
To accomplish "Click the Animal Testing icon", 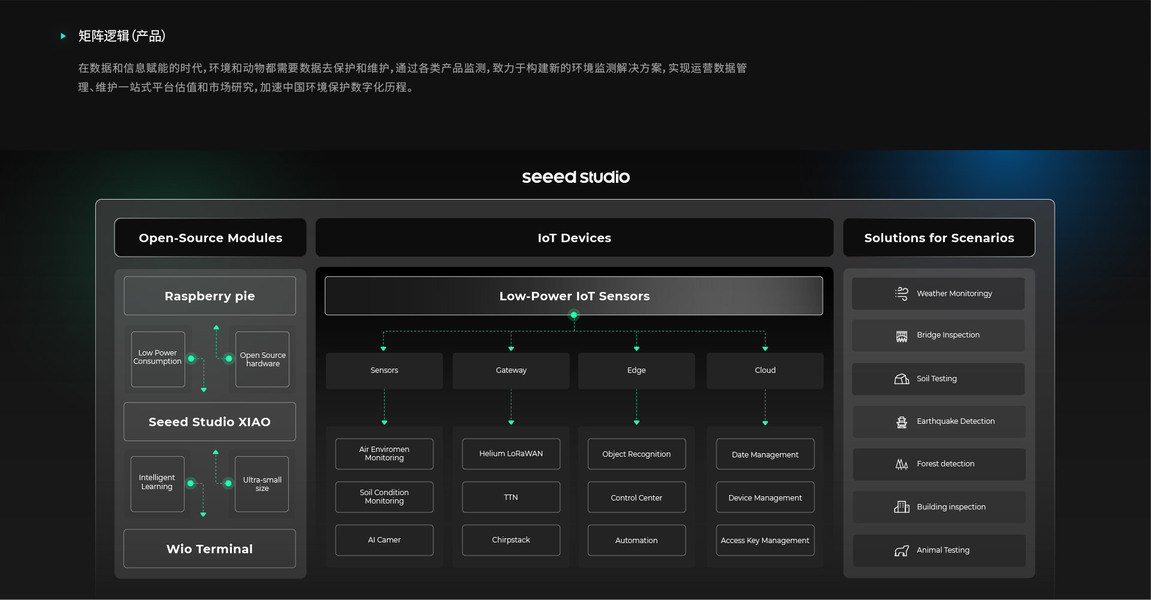I will [x=901, y=550].
